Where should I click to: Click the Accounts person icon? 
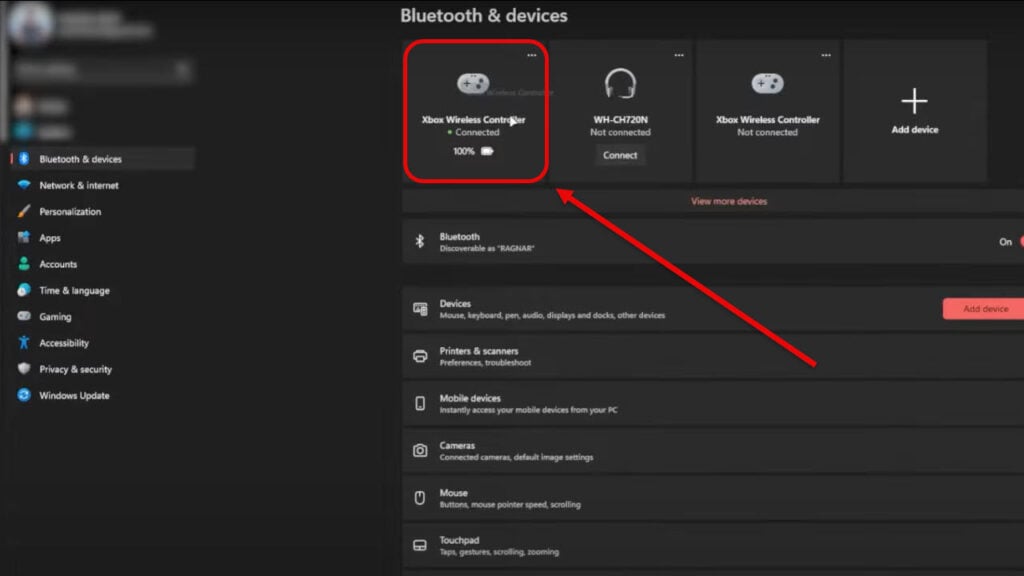[24, 263]
